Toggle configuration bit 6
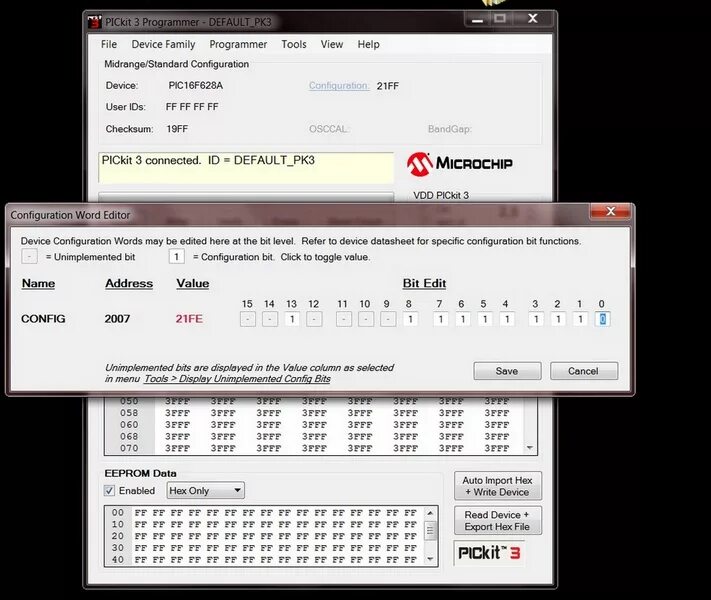 click(x=462, y=319)
